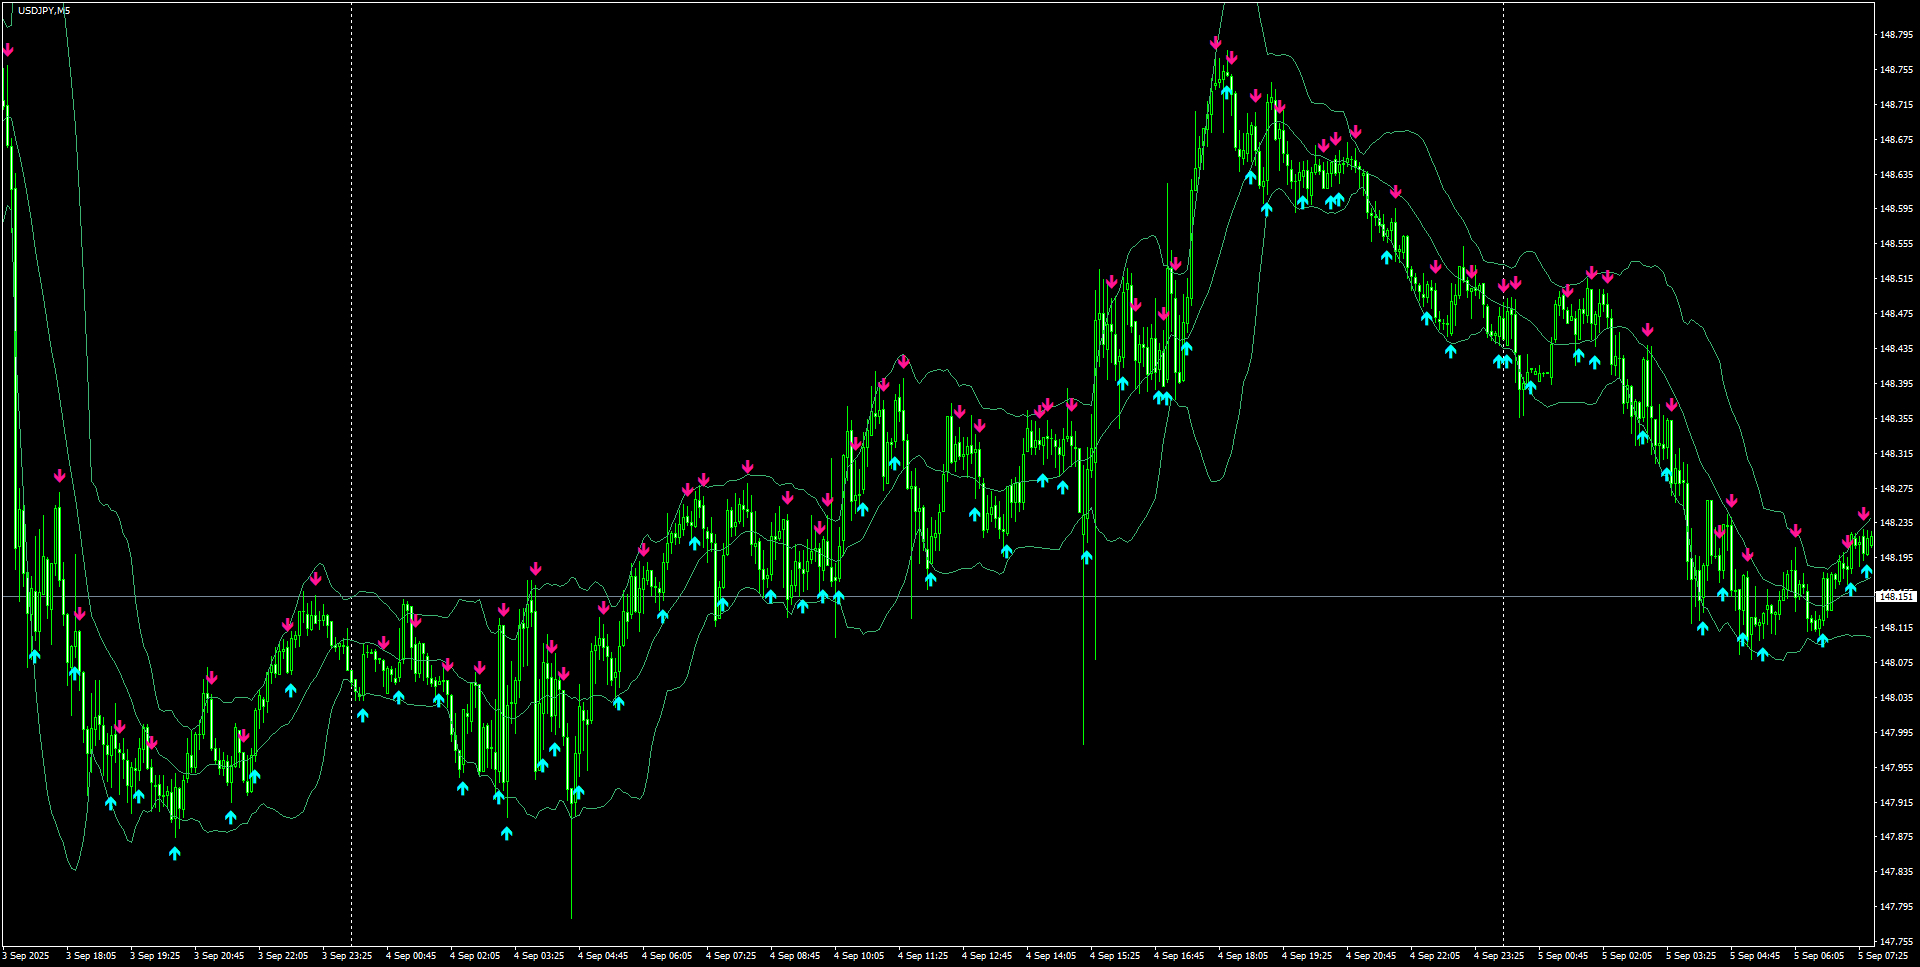Select the magenta down arrow above the 4 Sep 15:25 spike
1920x967 pixels.
pos(1110,280)
